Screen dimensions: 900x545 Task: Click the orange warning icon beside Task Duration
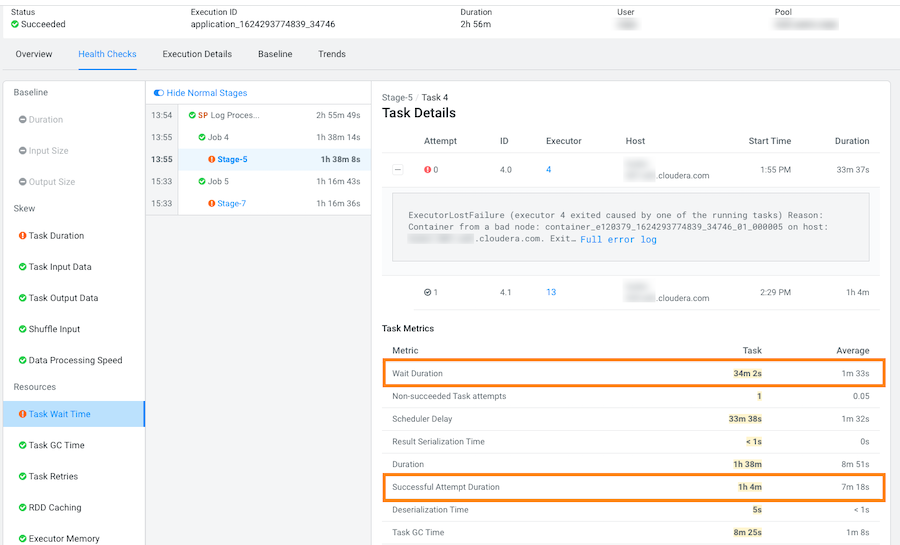(22, 236)
